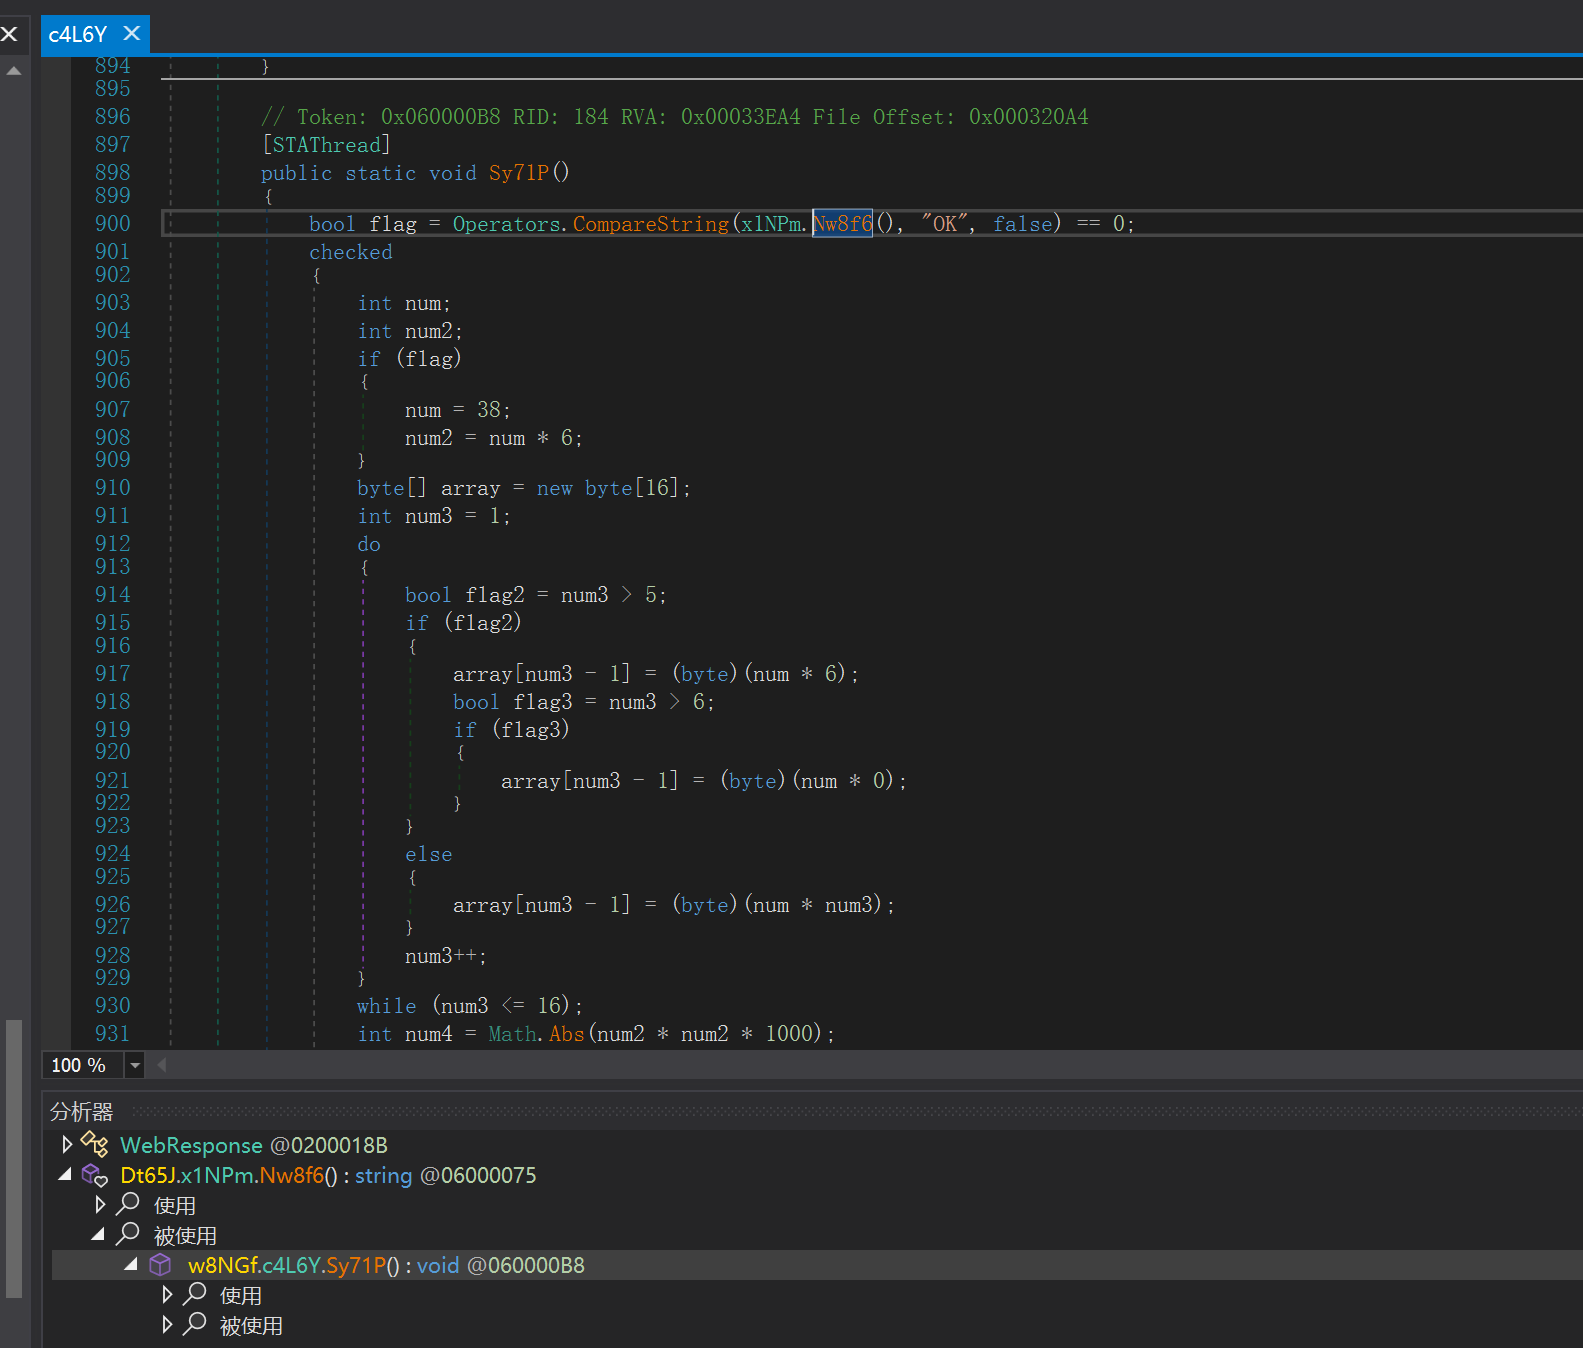Expand 使用 under Sy71P node
The image size is (1583, 1348).
(x=167, y=1295)
